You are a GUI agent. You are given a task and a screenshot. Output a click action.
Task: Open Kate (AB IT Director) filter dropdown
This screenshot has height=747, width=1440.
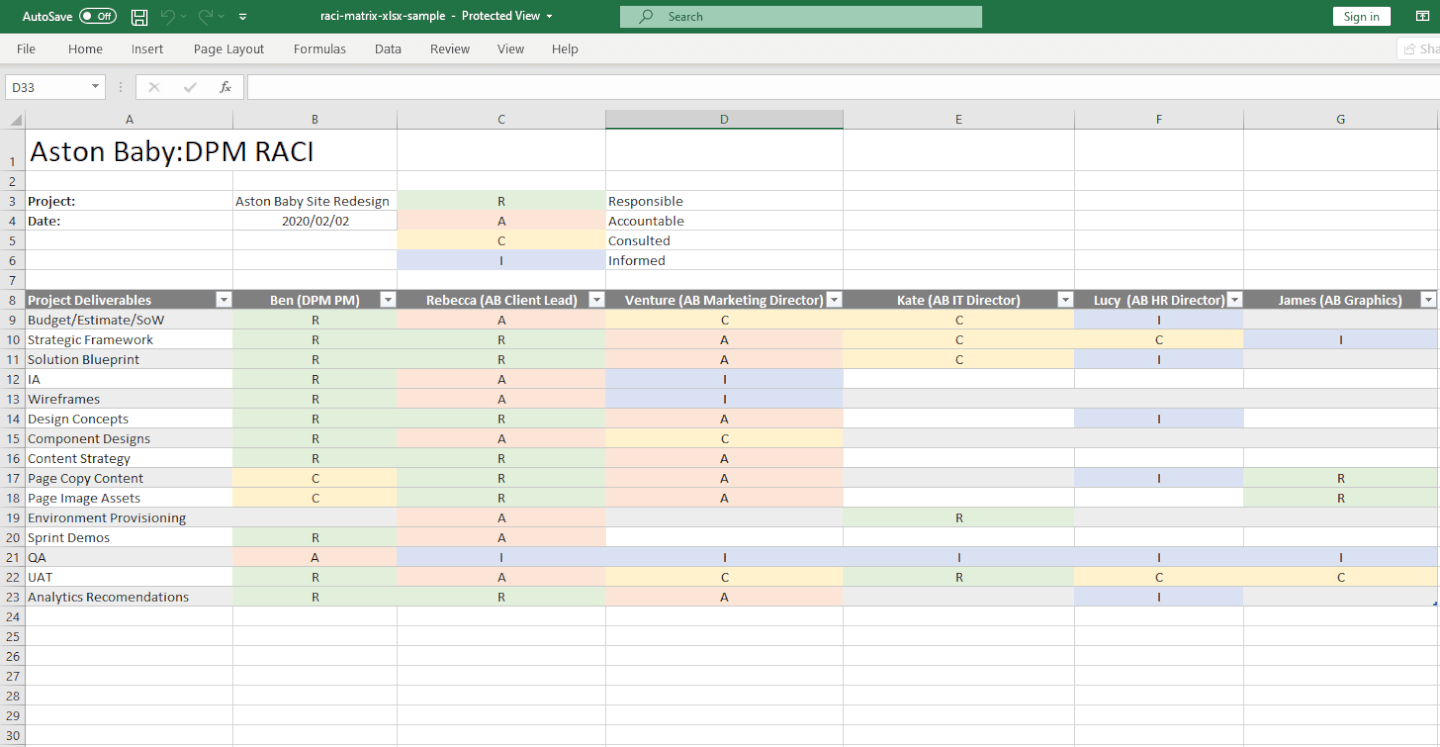(1066, 300)
